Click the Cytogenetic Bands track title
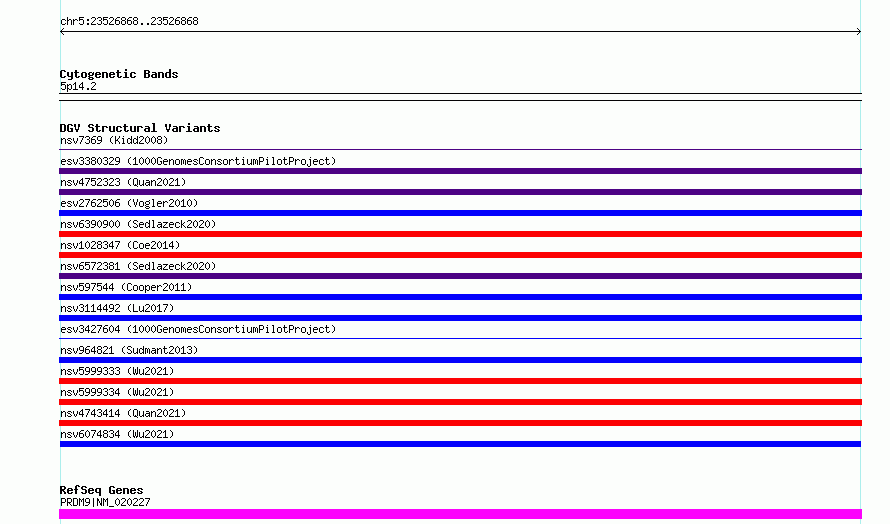 (x=119, y=74)
